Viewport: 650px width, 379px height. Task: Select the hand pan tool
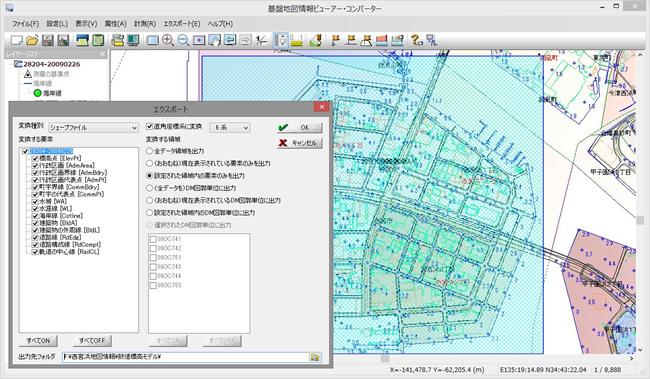point(214,40)
